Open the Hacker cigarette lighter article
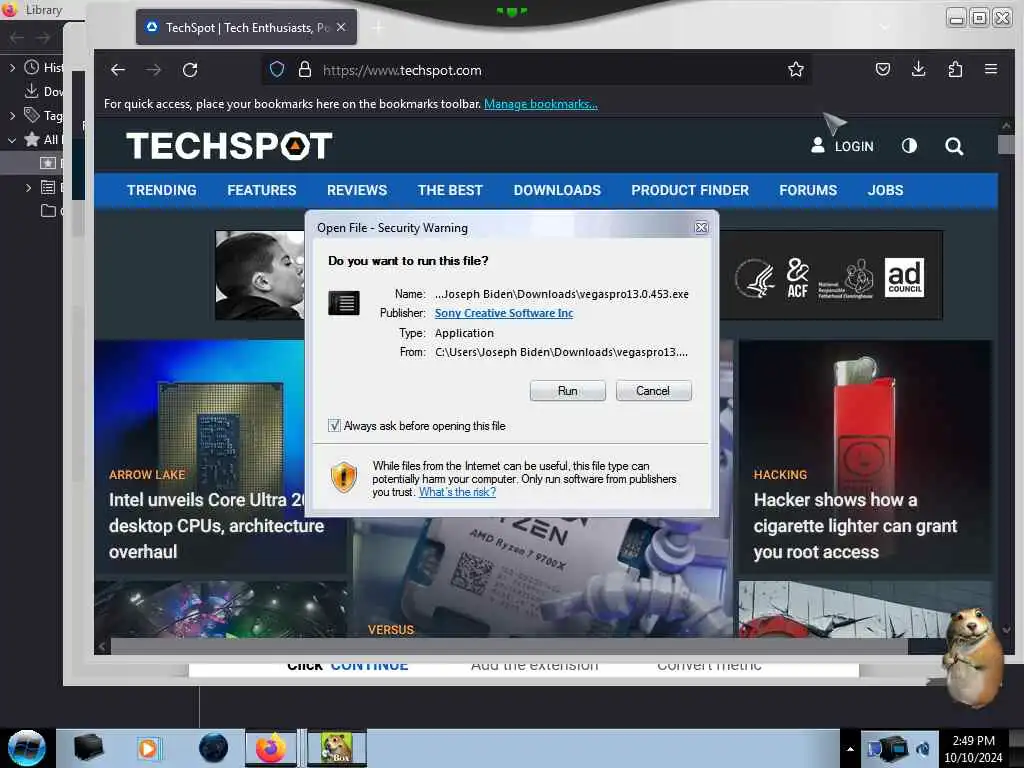 [854, 526]
